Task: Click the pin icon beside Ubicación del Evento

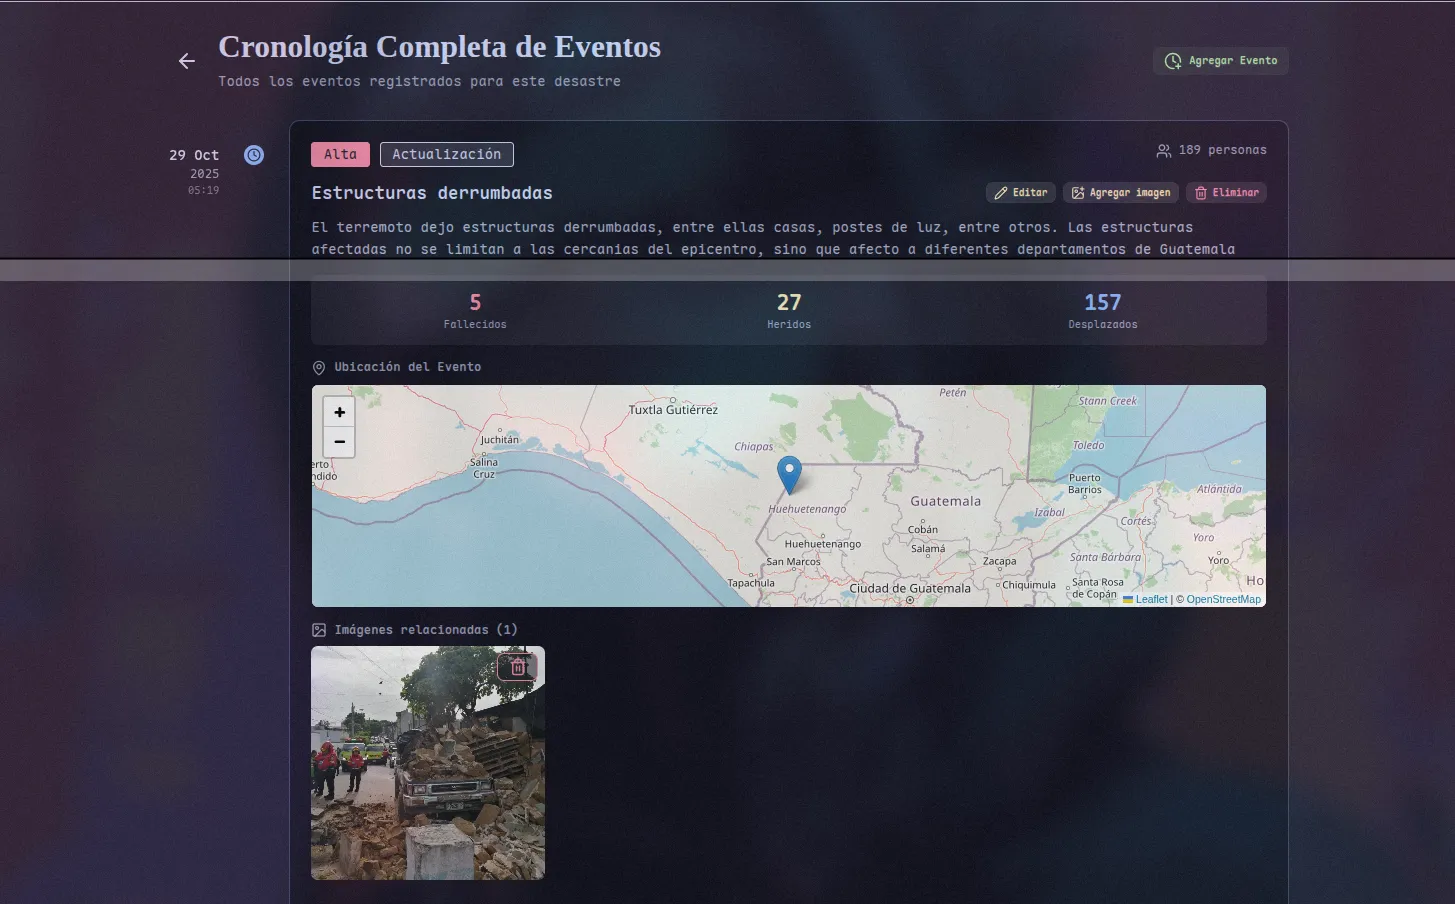Action: (318, 367)
